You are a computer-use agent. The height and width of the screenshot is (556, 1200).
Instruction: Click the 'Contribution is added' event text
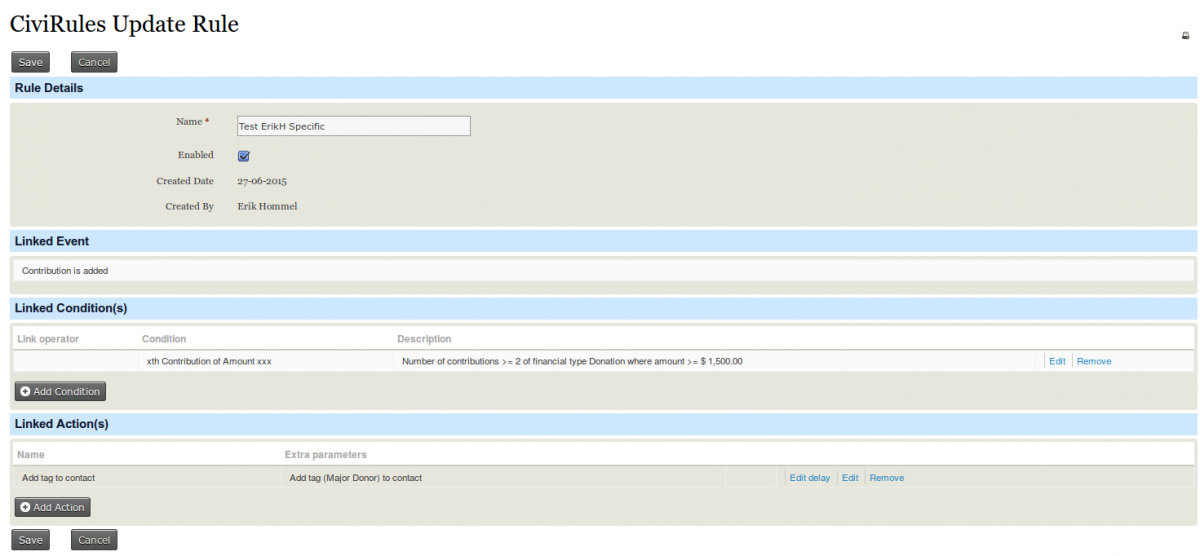65,271
